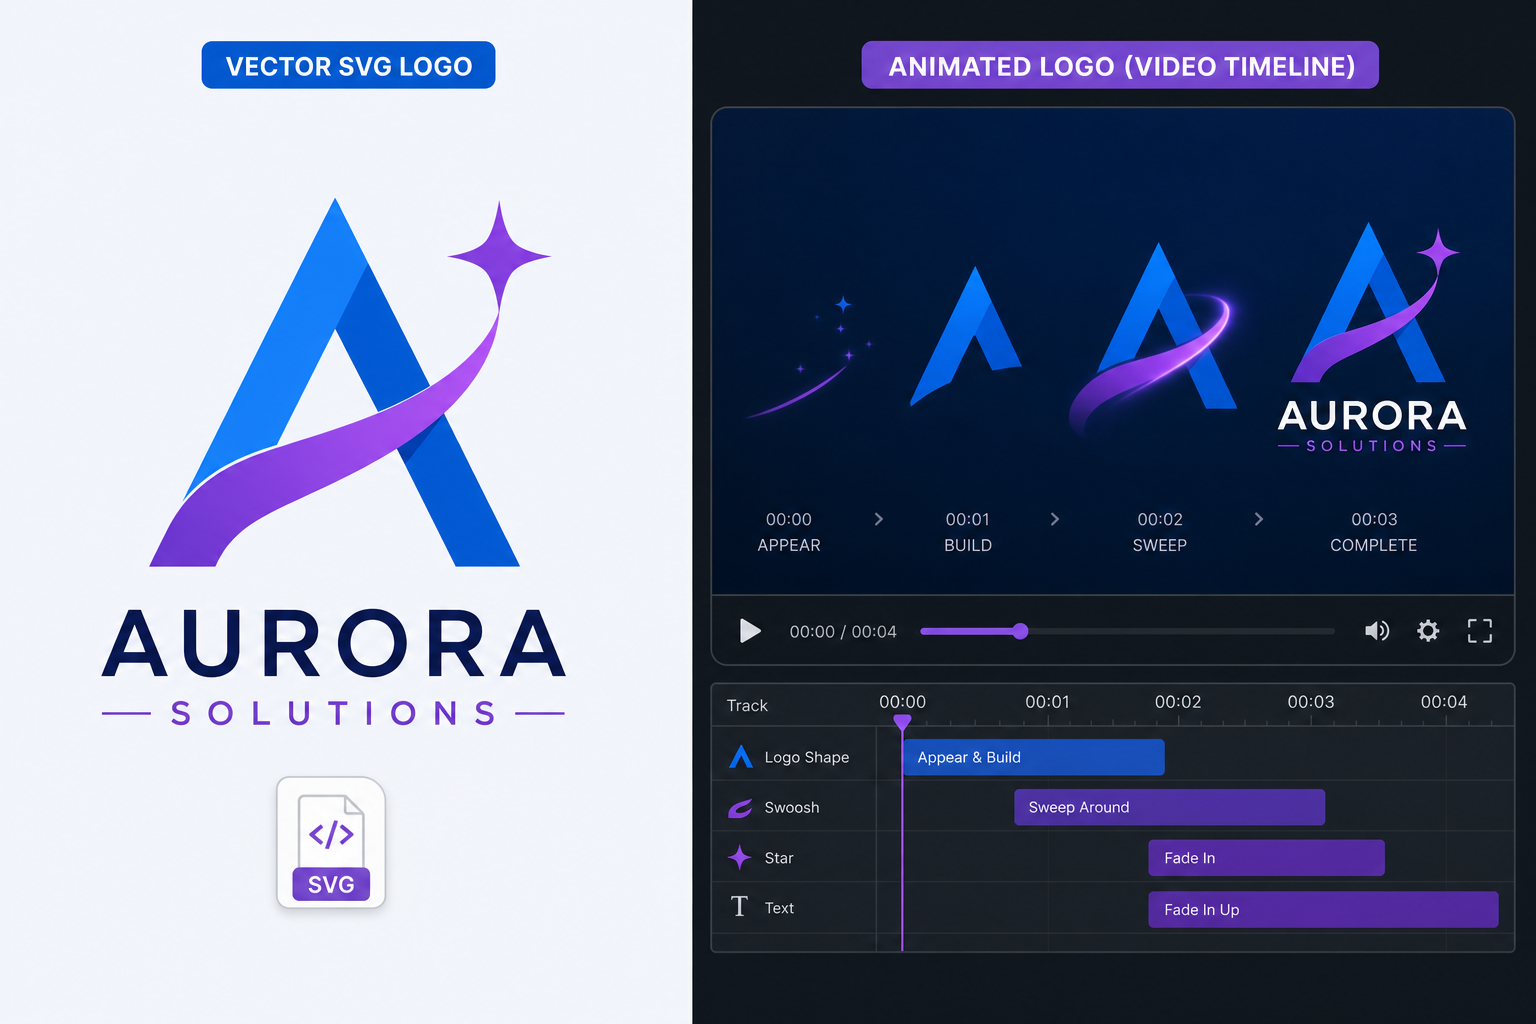The image size is (1536, 1024).
Task: Click the COMPLETE label text
Action: point(1373,545)
